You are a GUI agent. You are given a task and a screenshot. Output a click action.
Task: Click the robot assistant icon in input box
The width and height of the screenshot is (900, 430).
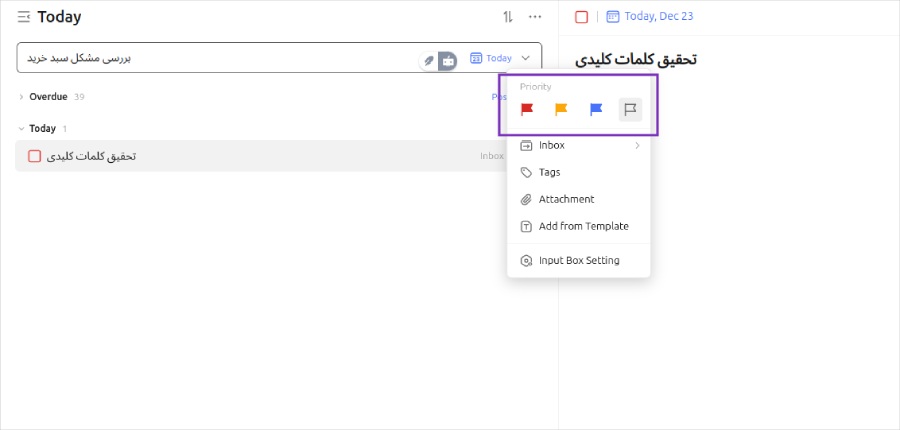(x=448, y=60)
